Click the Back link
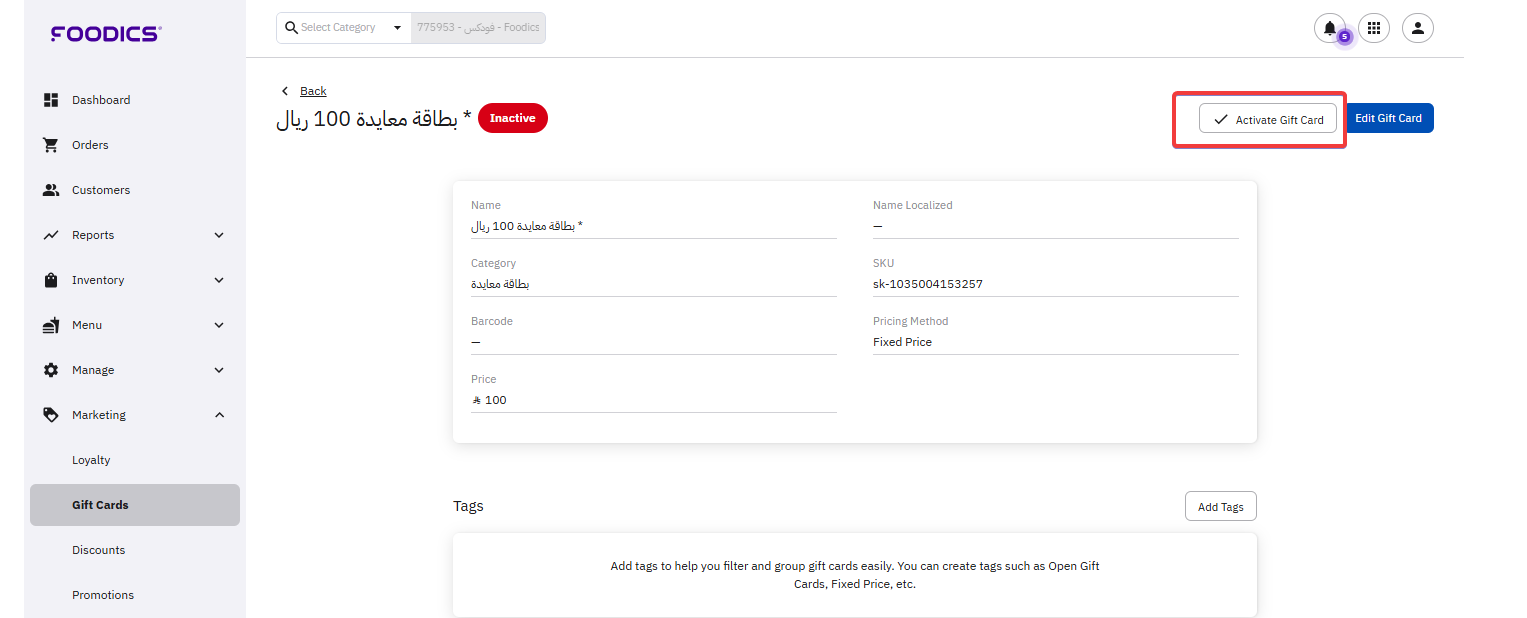This screenshot has width=1527, height=618. 313,91
